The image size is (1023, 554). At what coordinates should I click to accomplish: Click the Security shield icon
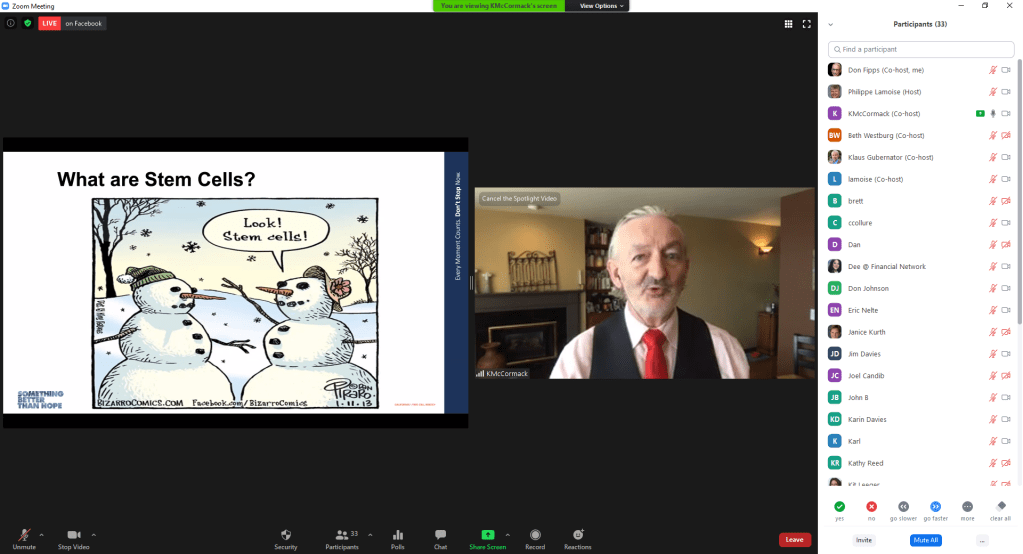[x=285, y=535]
